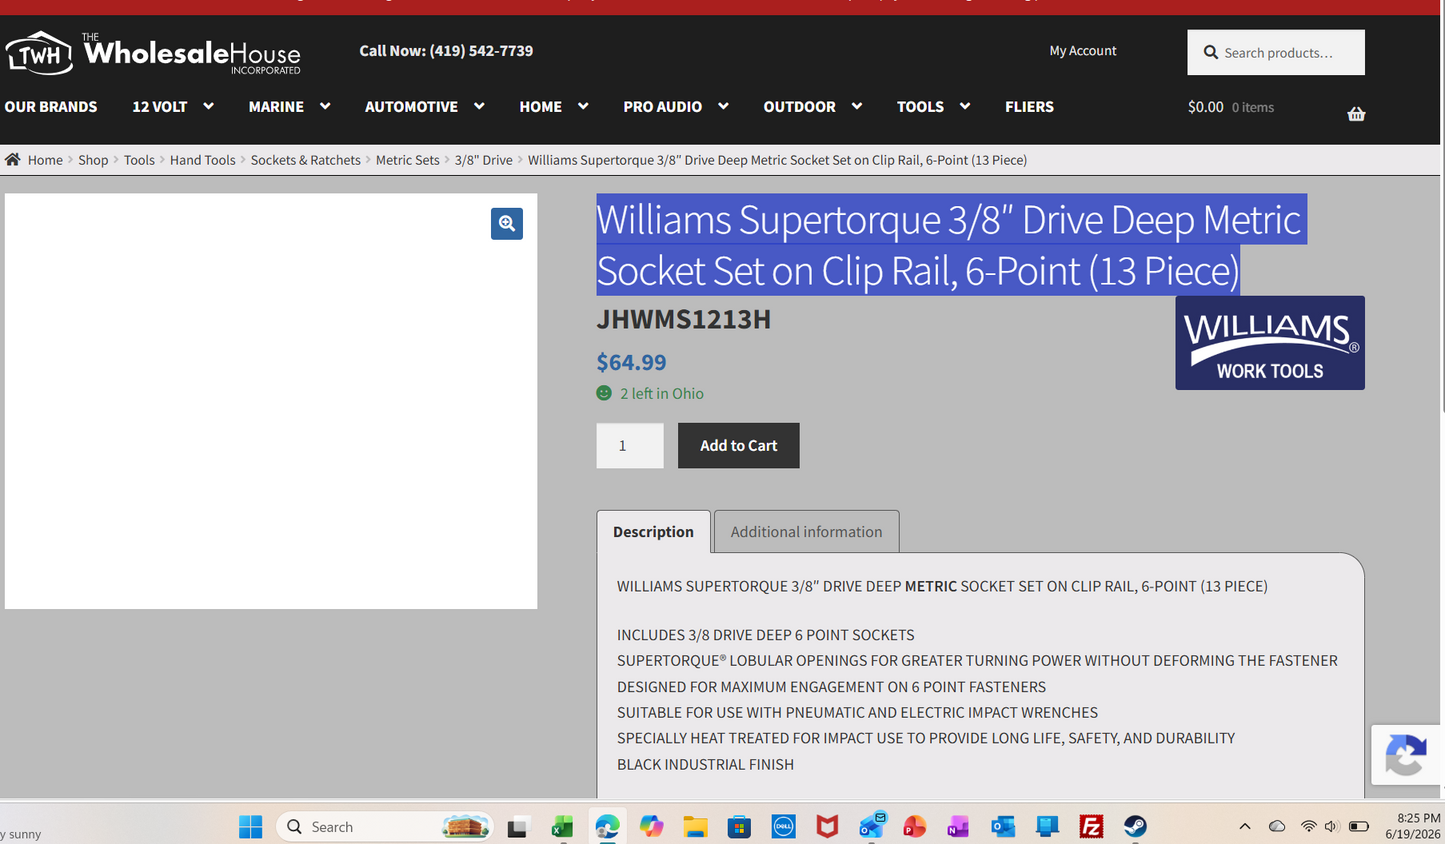The image size is (1445, 844).
Task: Launch Excel from the taskbar
Action: [x=562, y=827]
